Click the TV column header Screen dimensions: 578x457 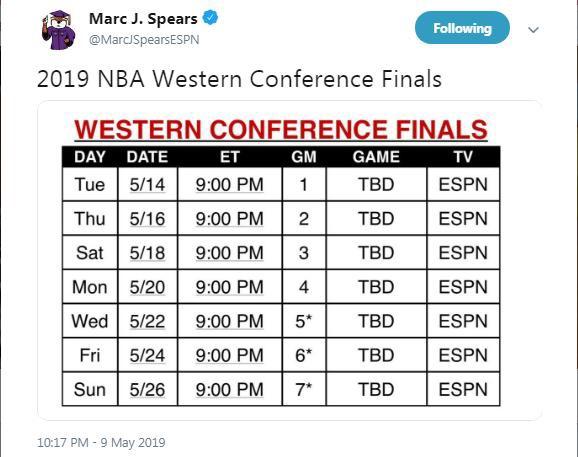(x=463, y=157)
